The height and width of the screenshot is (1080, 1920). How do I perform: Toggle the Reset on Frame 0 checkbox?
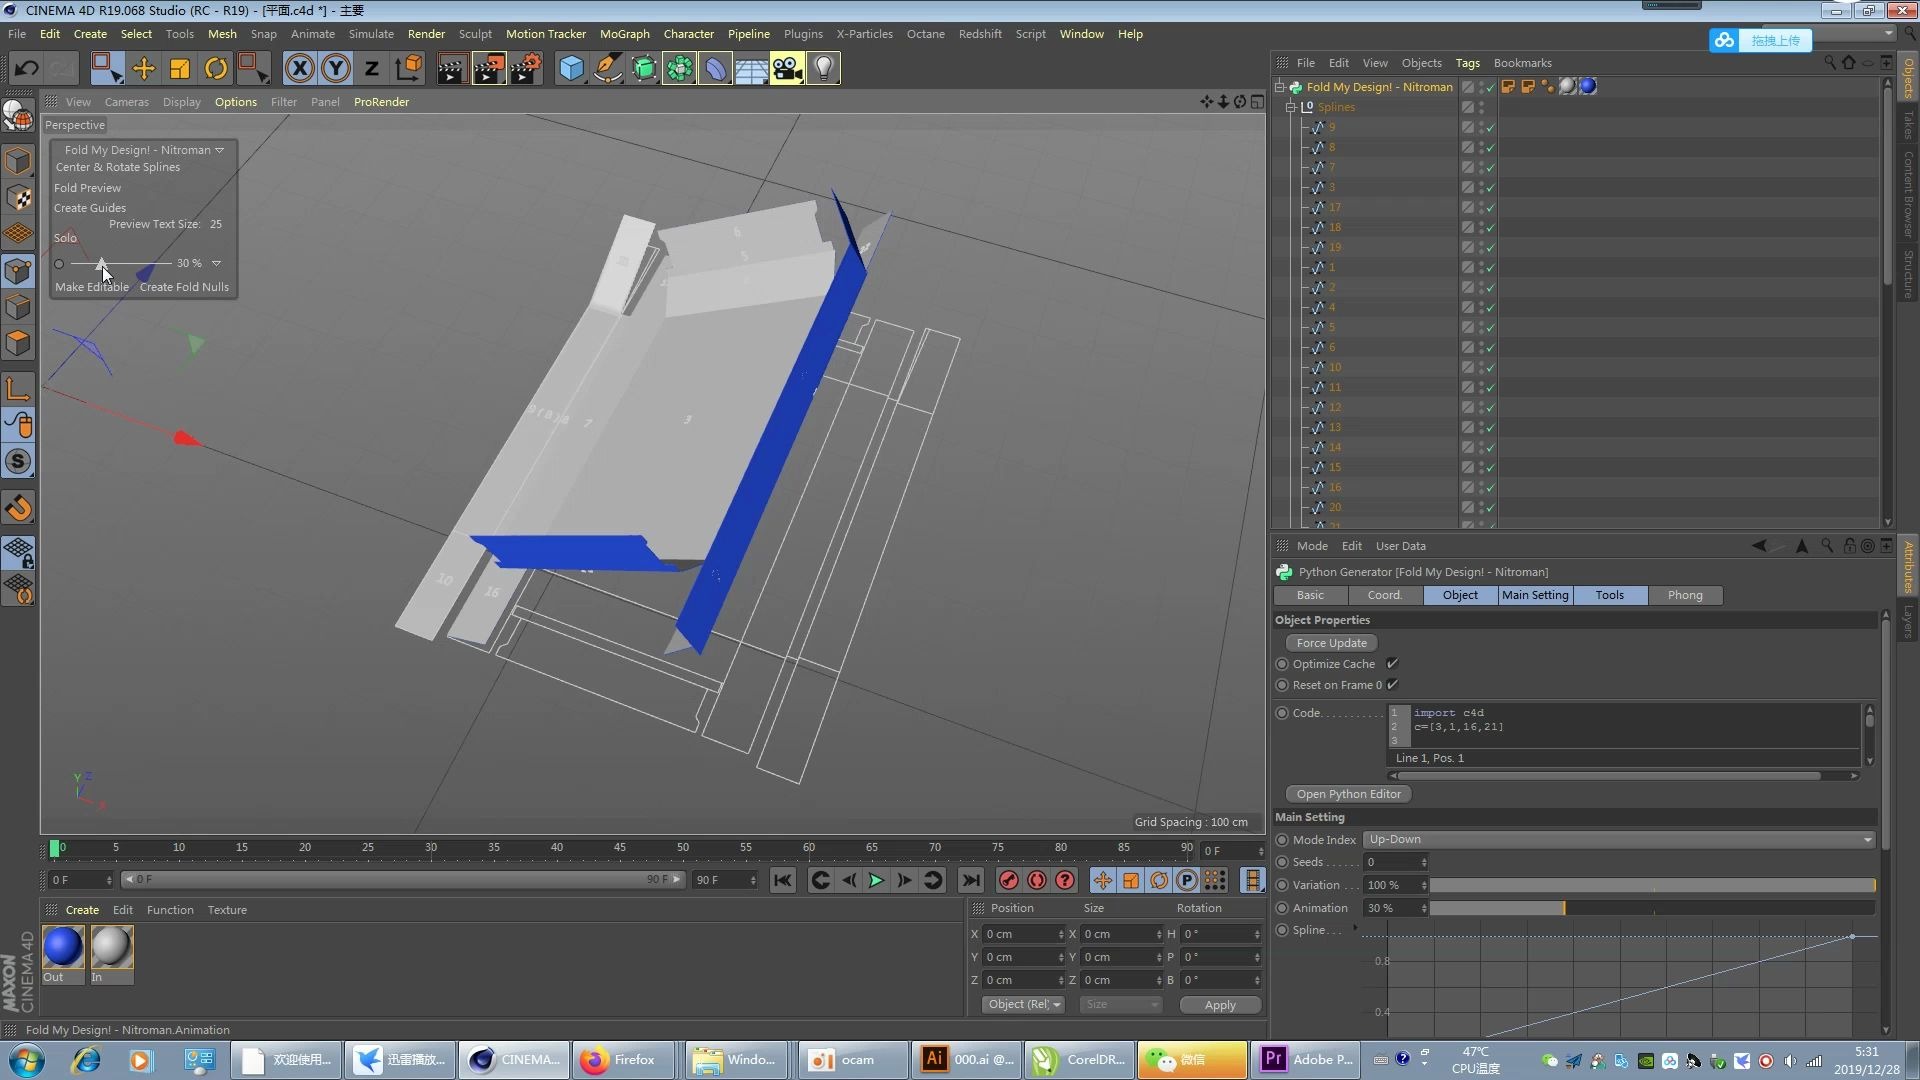click(x=1392, y=685)
